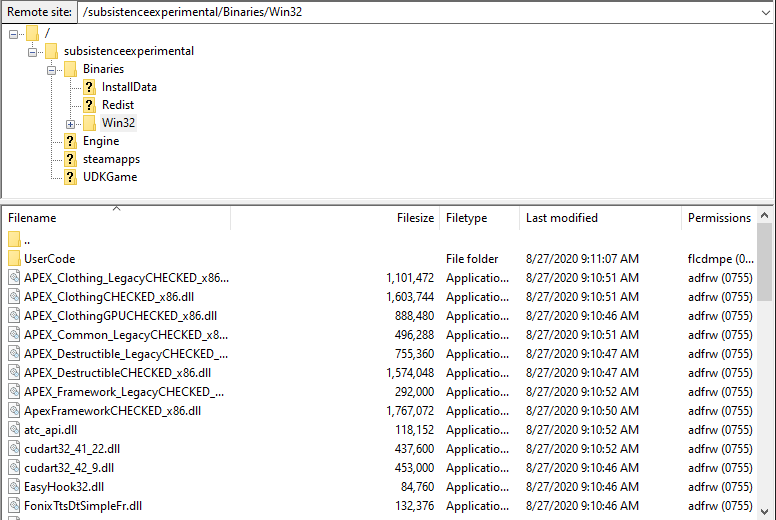The image size is (776, 520).
Task: Sort file list by Filetype column
Action: click(x=479, y=218)
